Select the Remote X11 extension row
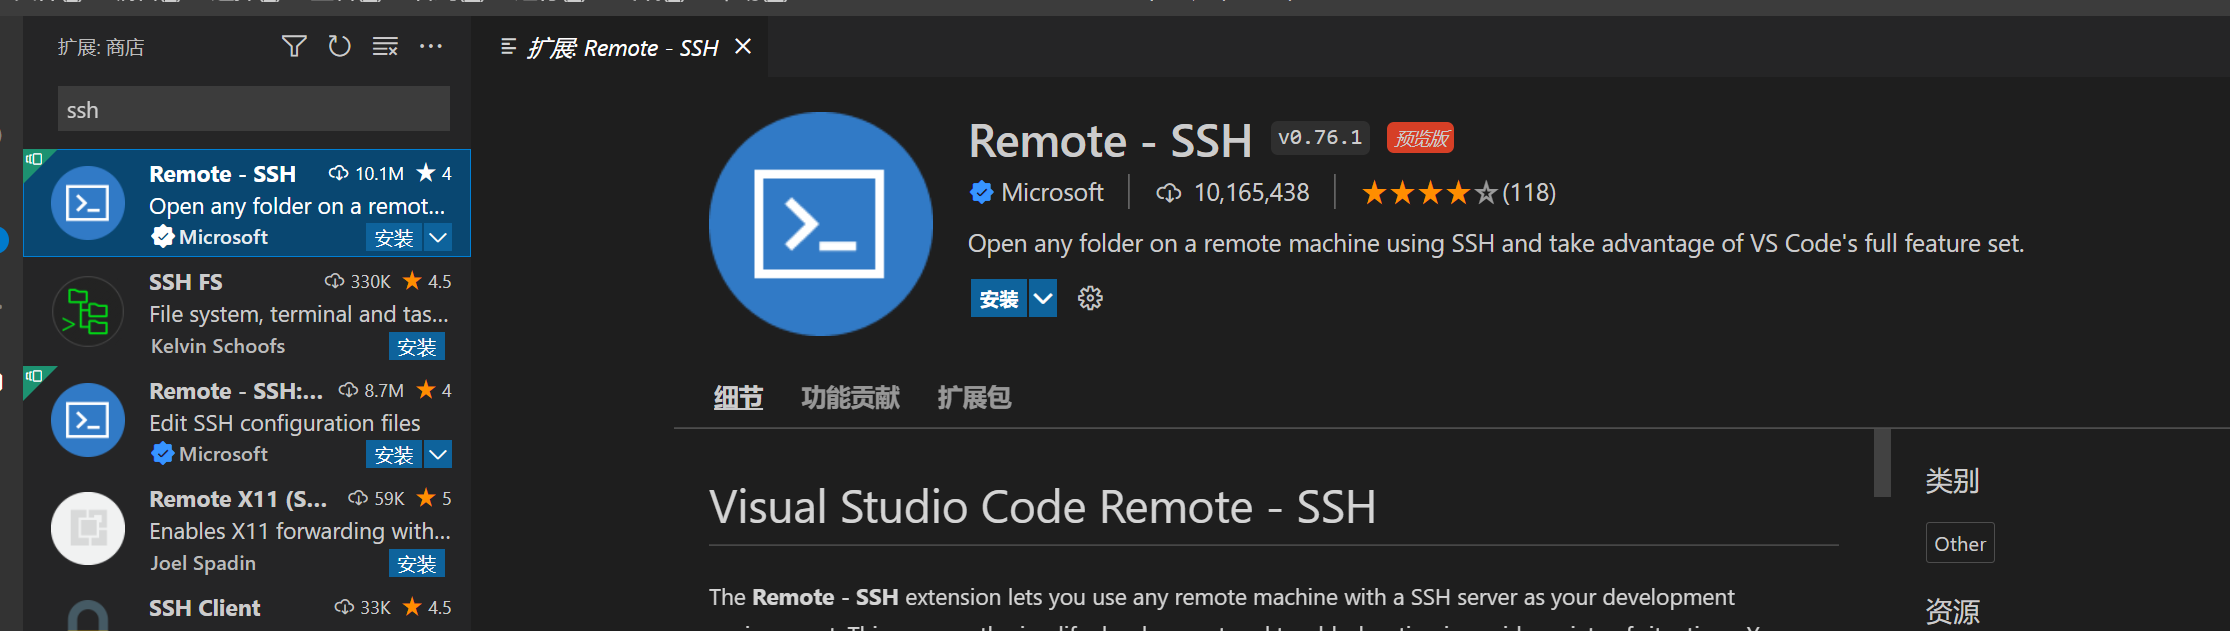2230x631 pixels. (247, 528)
